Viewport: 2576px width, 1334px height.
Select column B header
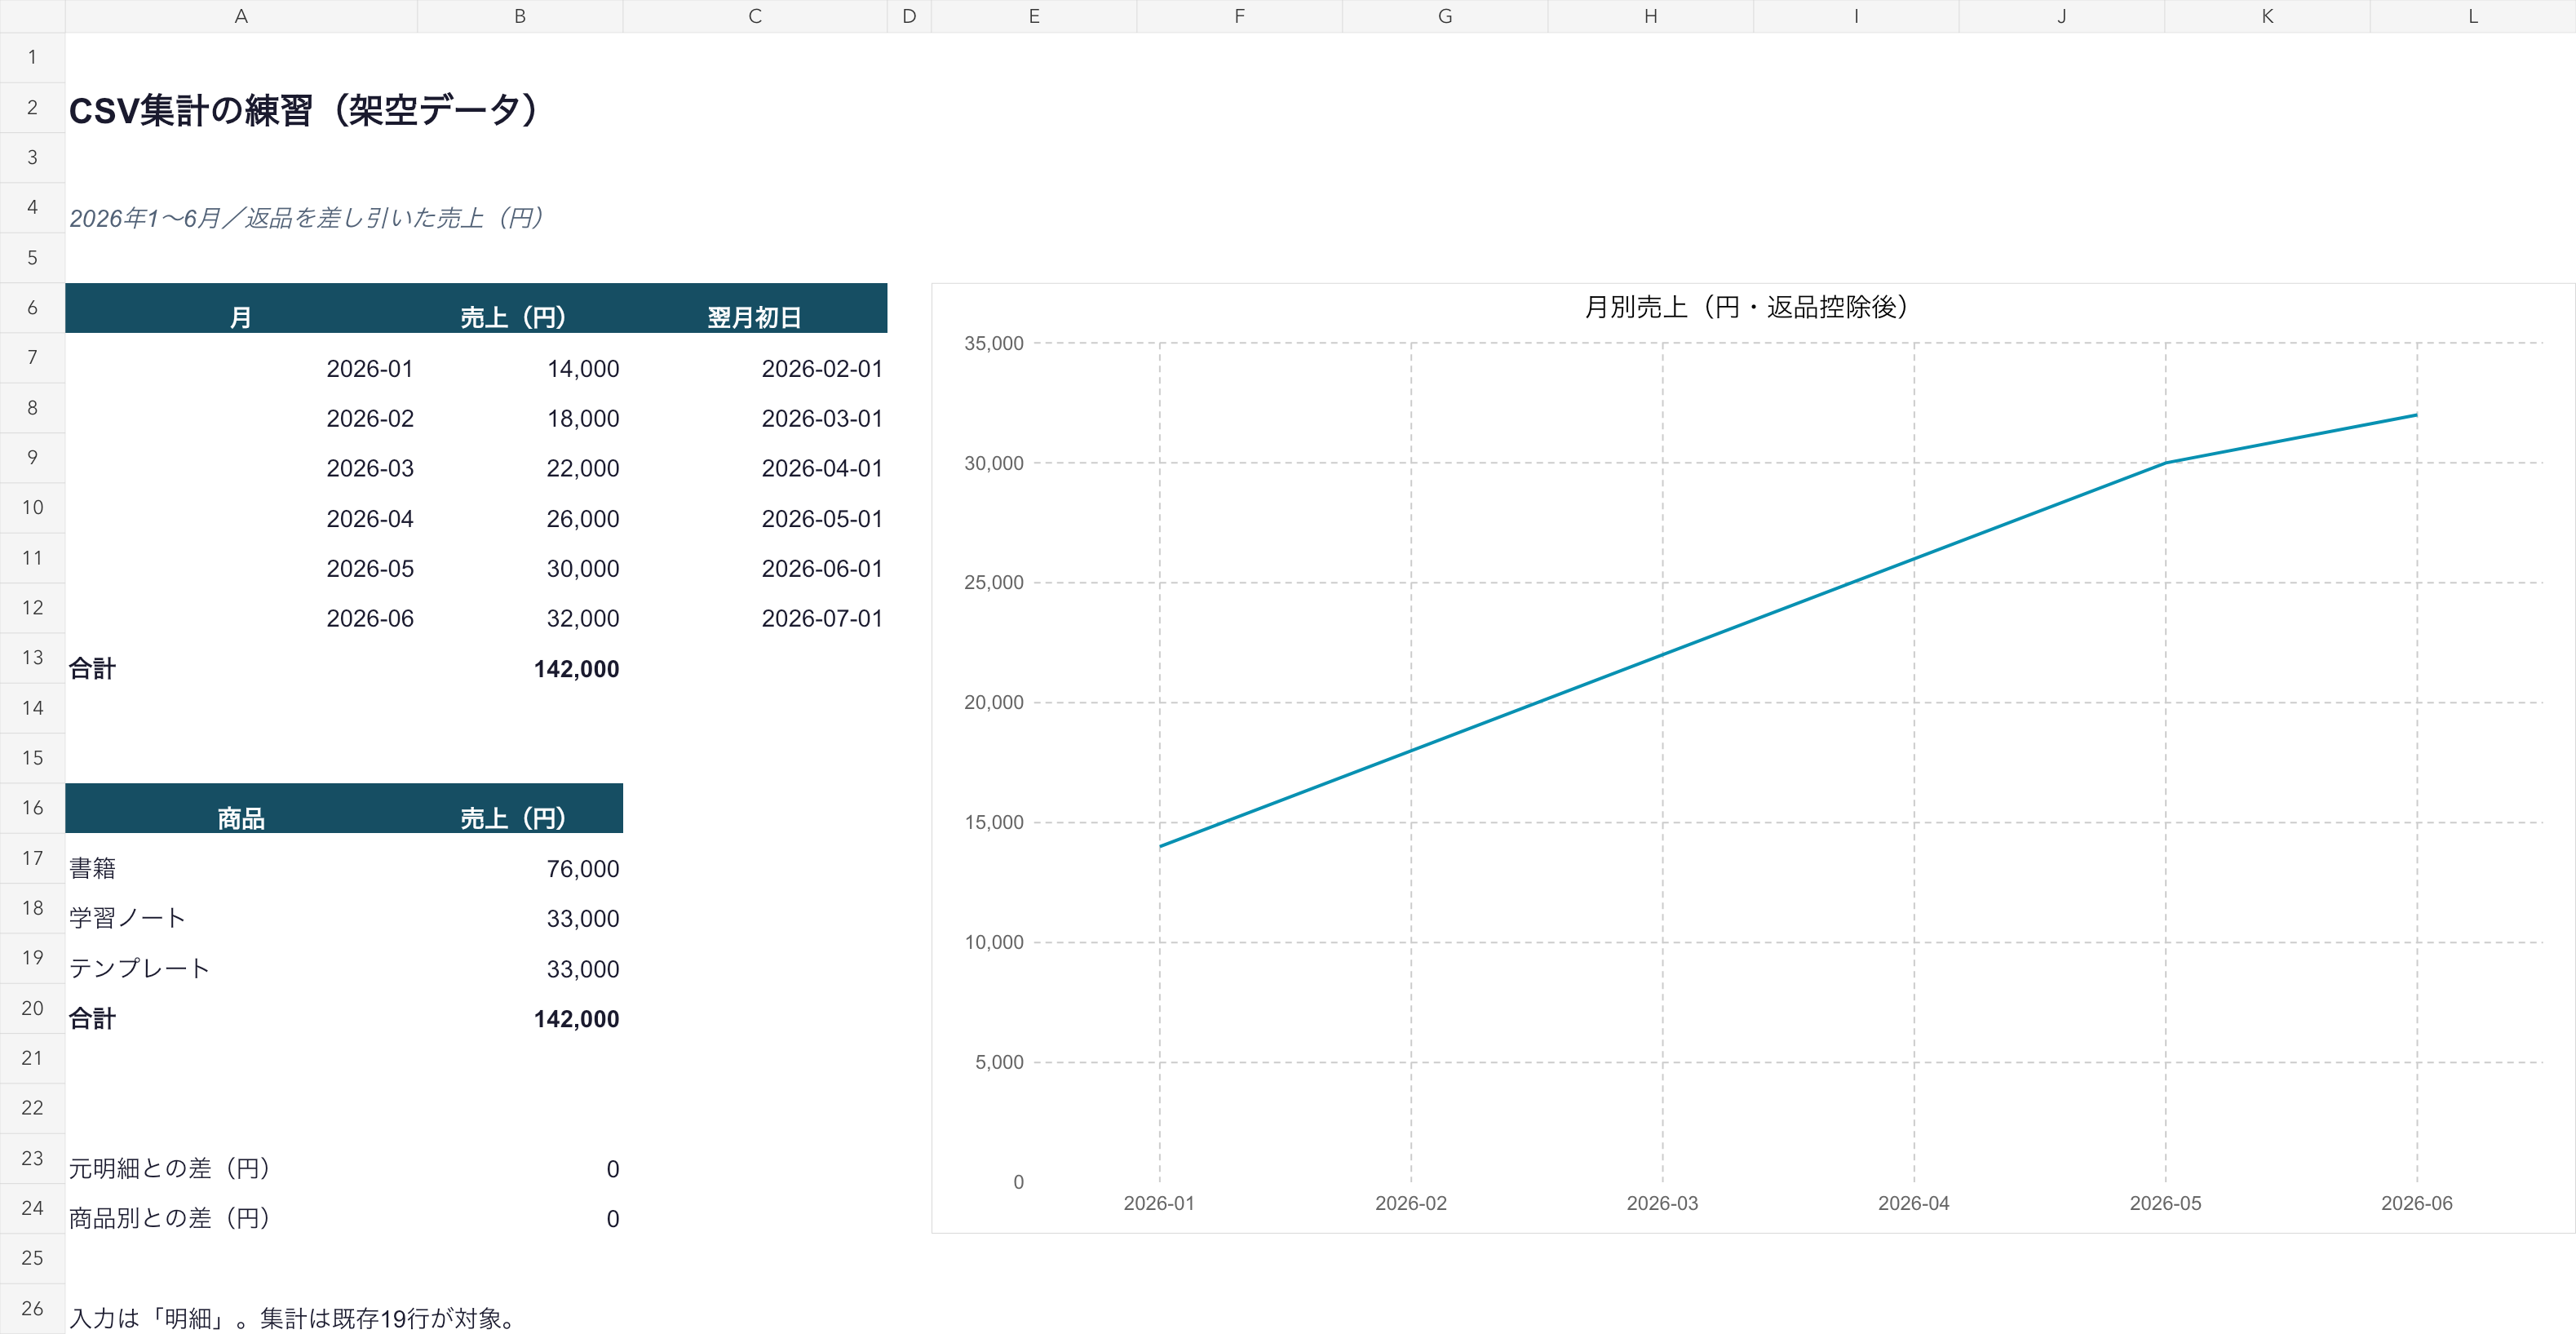pos(520,16)
